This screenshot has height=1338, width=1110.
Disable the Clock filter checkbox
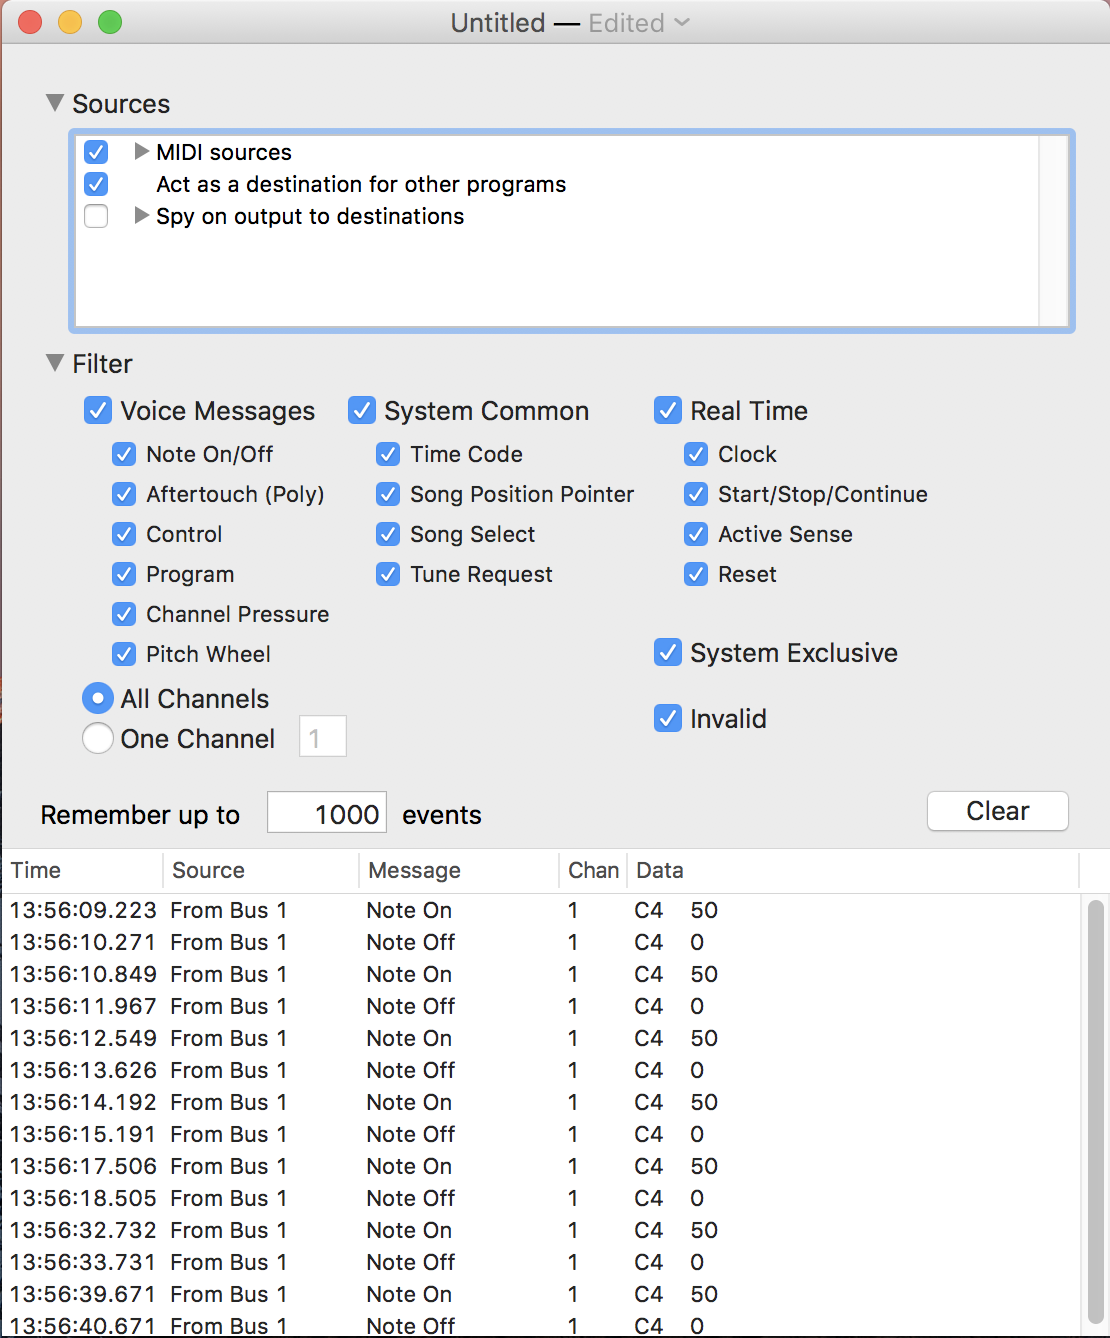(x=696, y=454)
